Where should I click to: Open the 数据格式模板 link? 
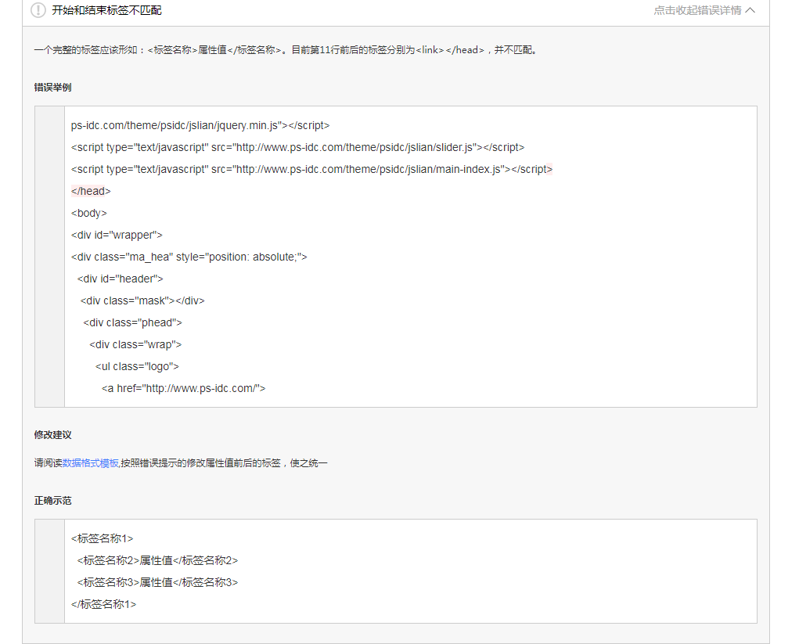pos(90,463)
